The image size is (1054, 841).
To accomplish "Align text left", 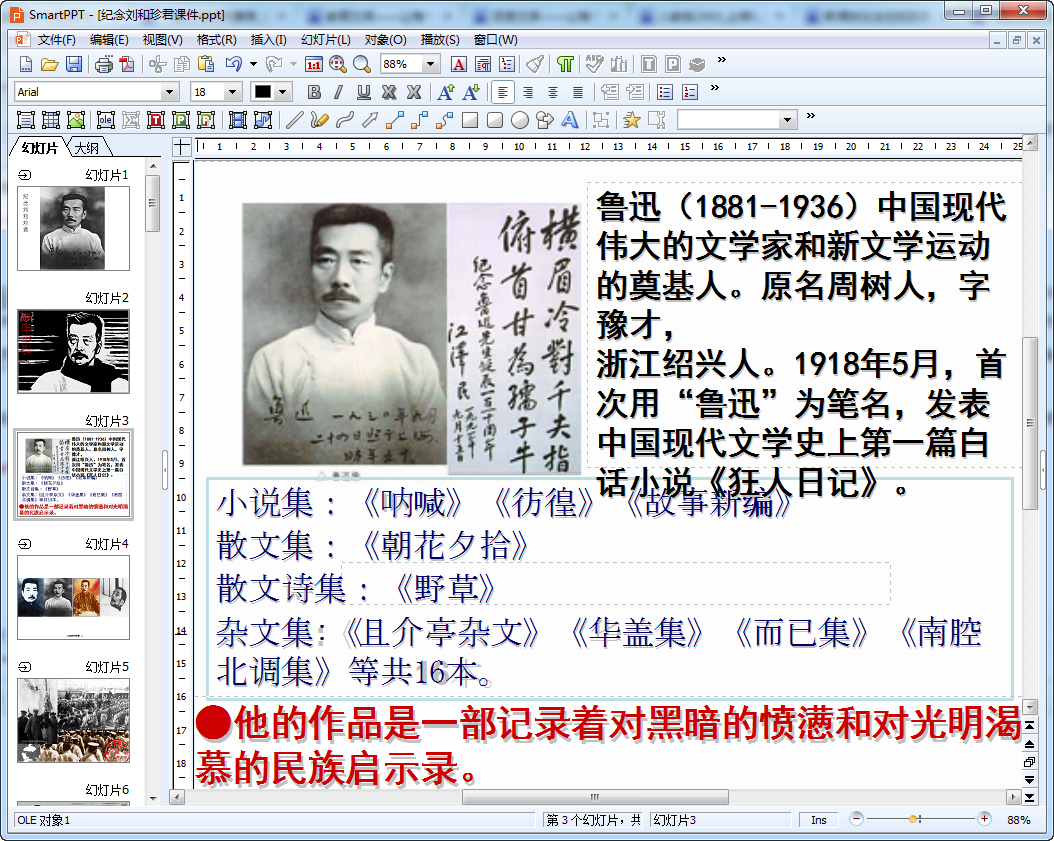I will point(503,92).
